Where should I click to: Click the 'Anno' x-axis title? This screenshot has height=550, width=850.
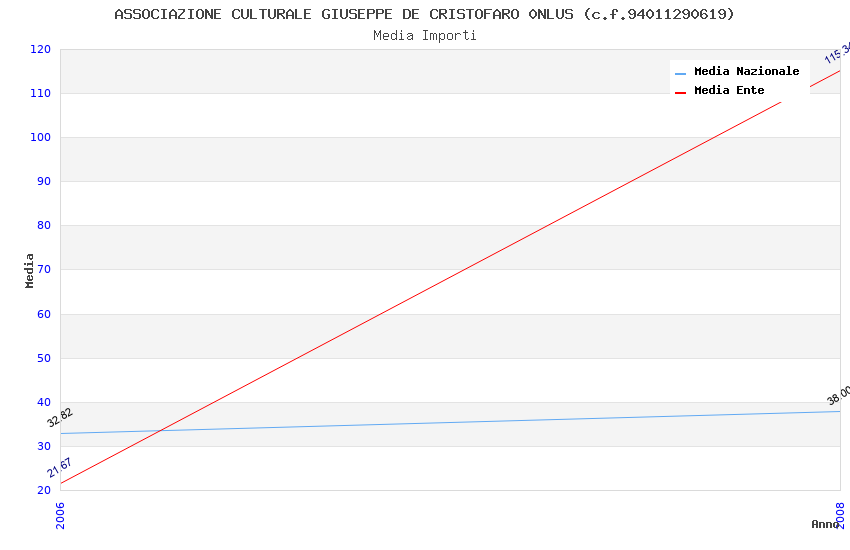(825, 524)
